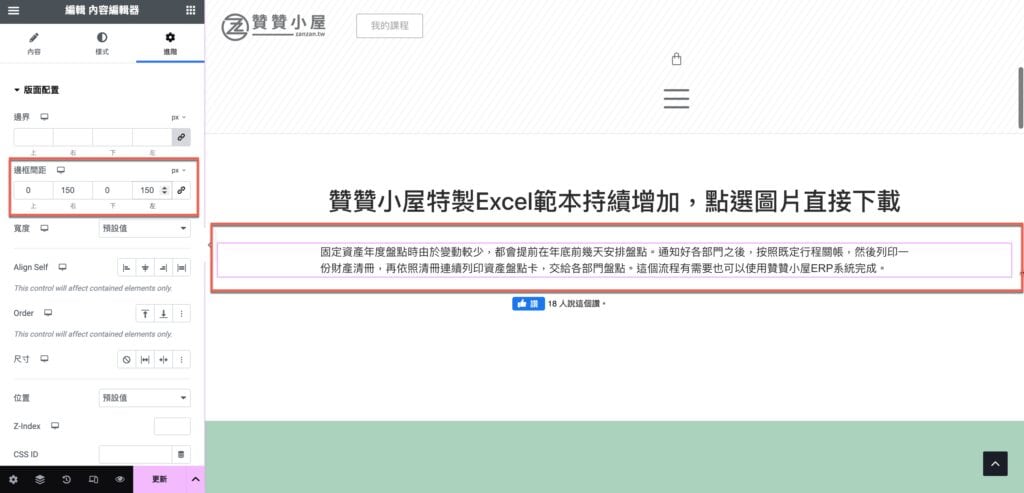
Task: Click the Facebook 讚 like button
Action: coord(528,304)
